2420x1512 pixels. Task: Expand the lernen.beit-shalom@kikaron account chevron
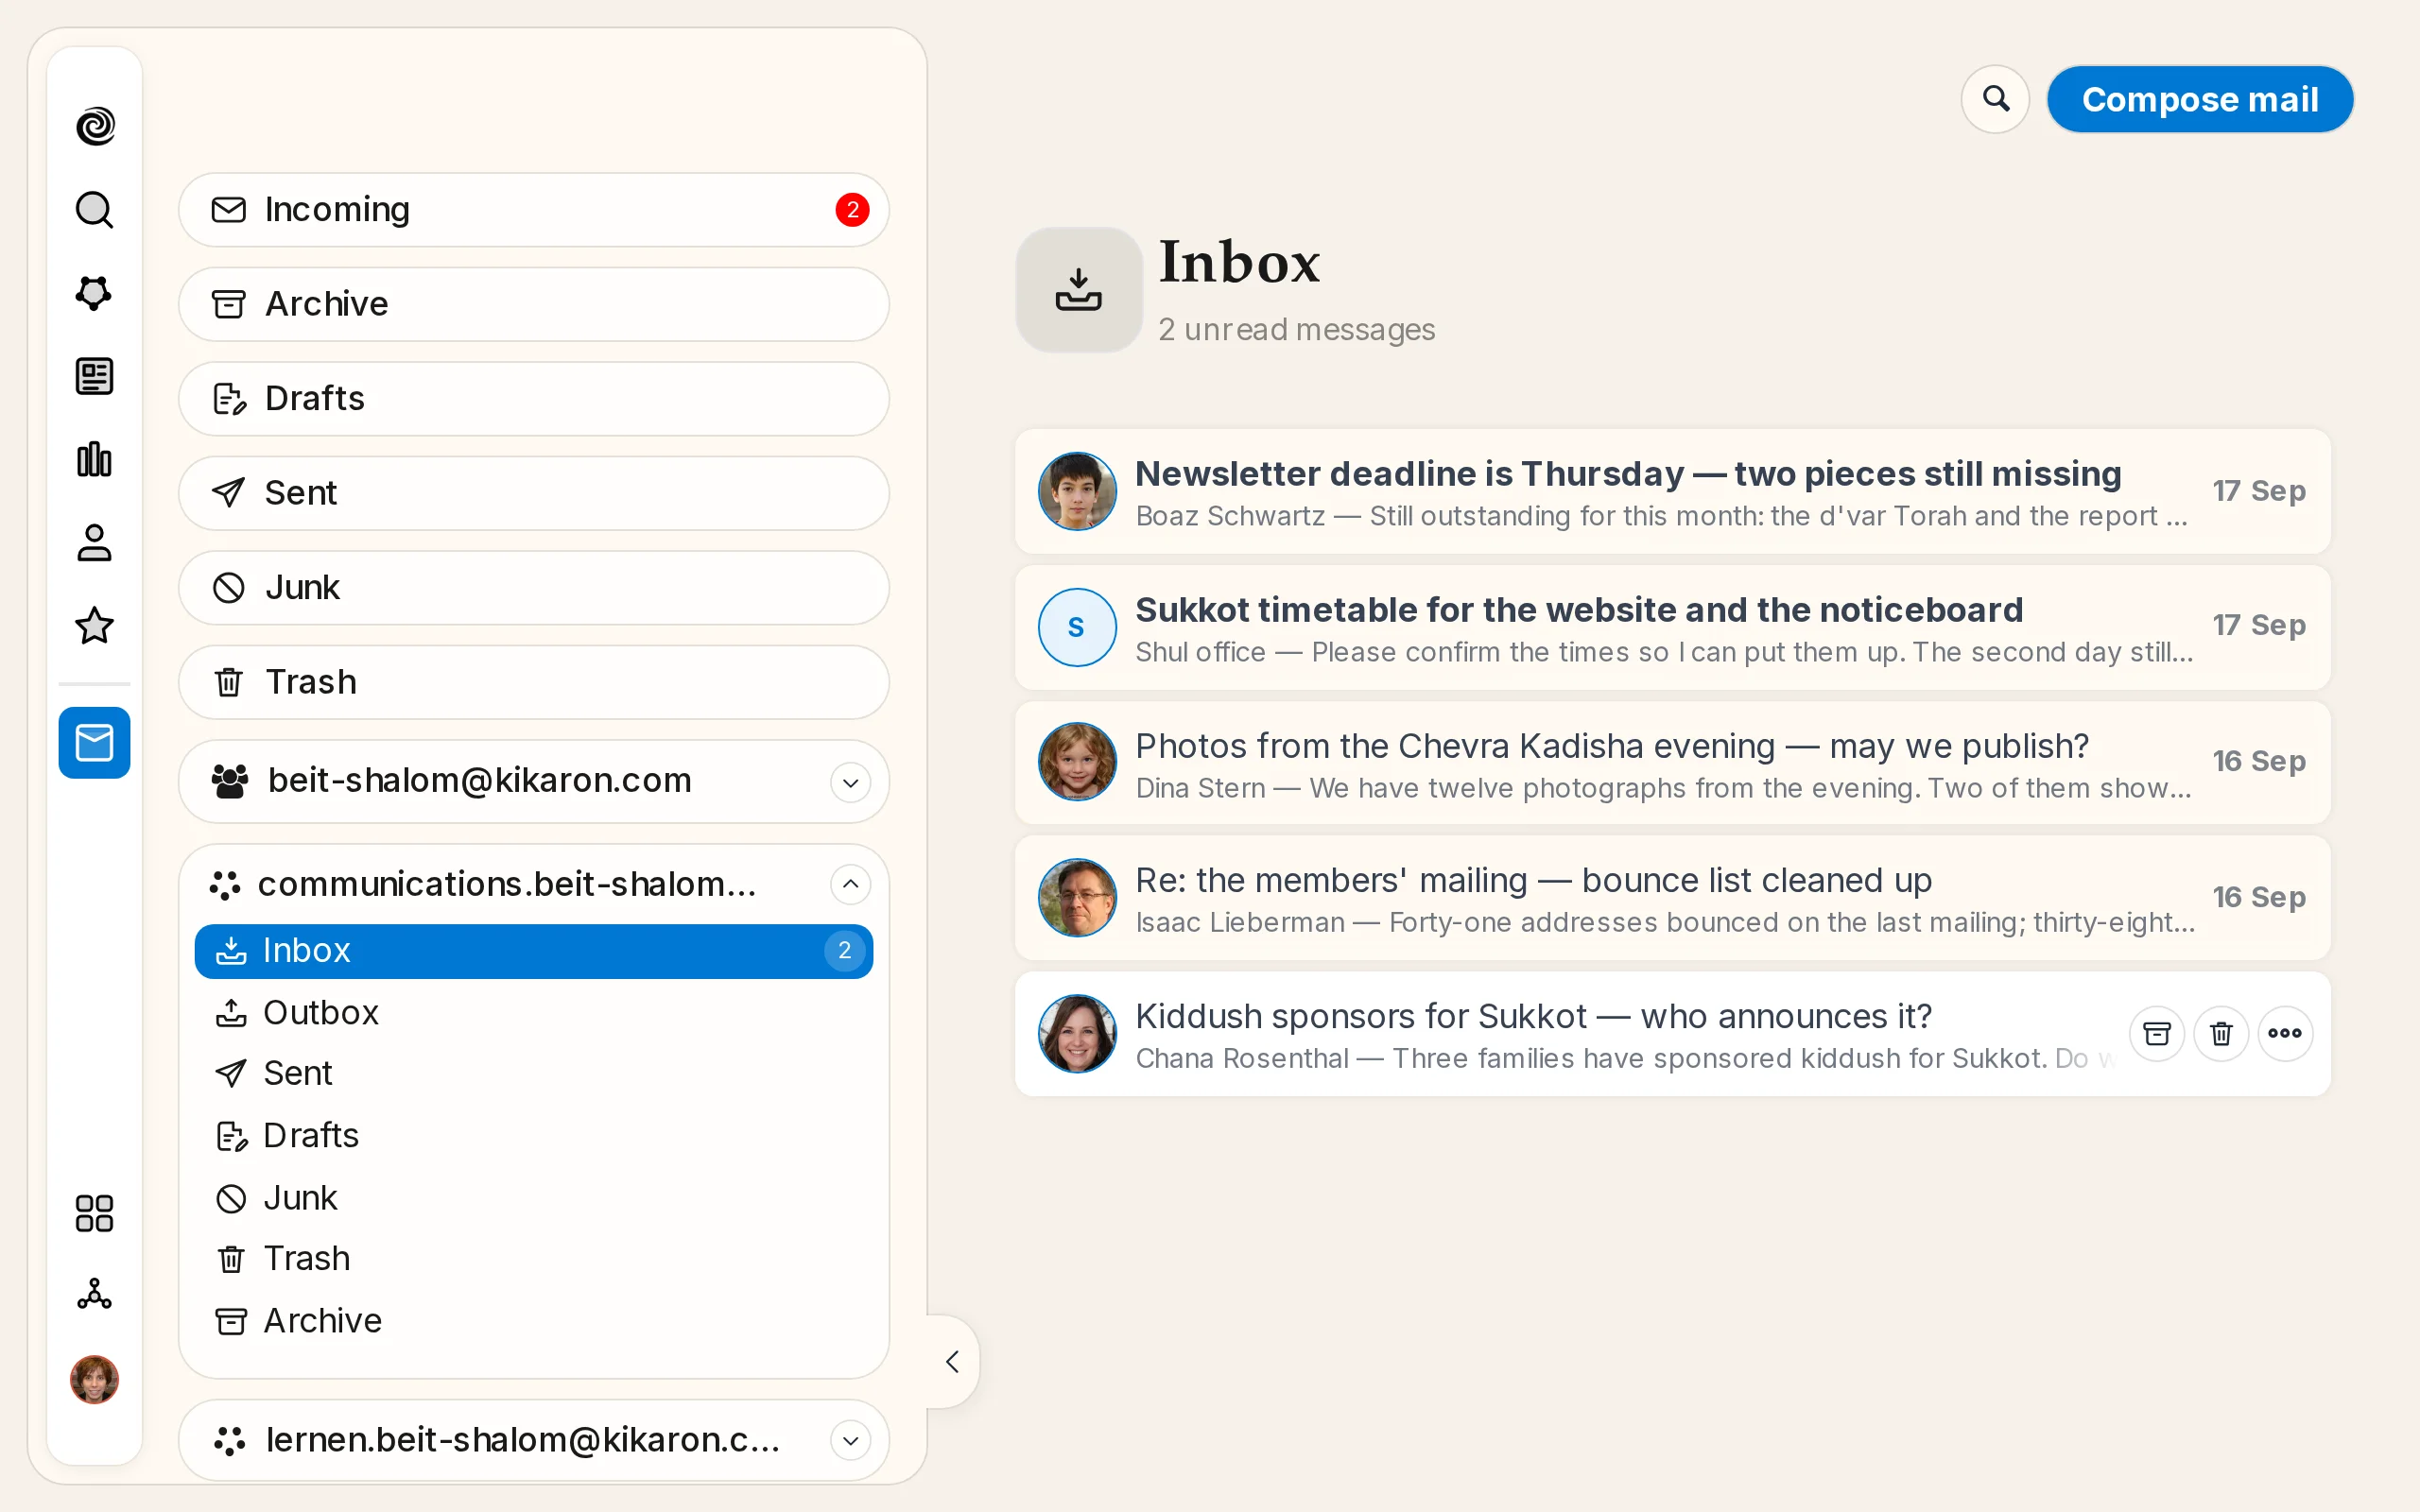click(850, 1441)
